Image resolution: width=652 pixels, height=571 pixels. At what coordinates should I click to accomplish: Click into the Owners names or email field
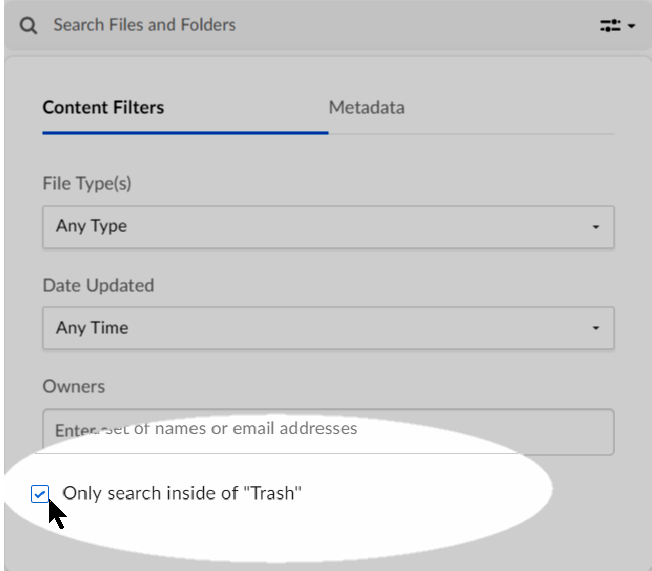(x=328, y=430)
